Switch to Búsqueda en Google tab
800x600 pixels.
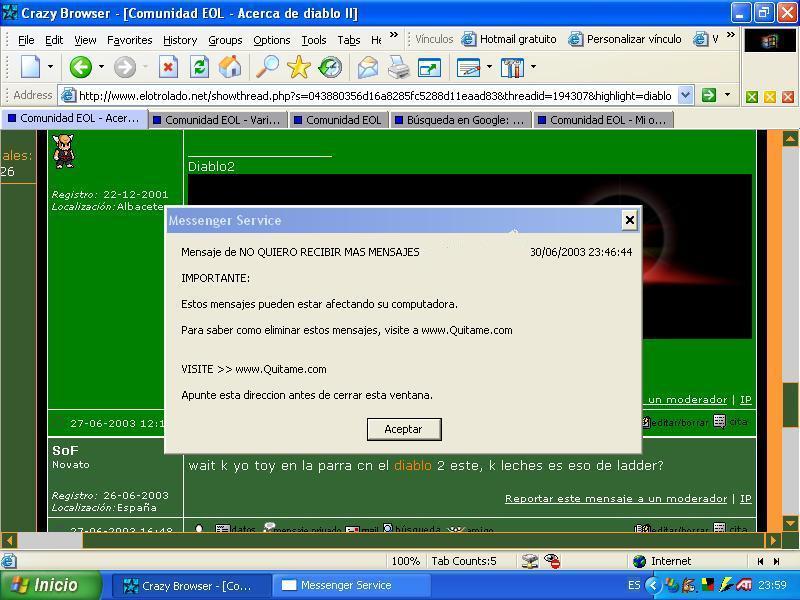coord(465,119)
